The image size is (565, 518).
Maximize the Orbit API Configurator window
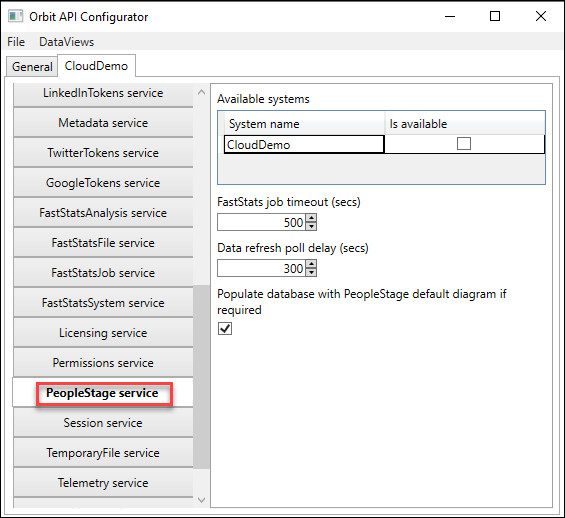(x=495, y=16)
